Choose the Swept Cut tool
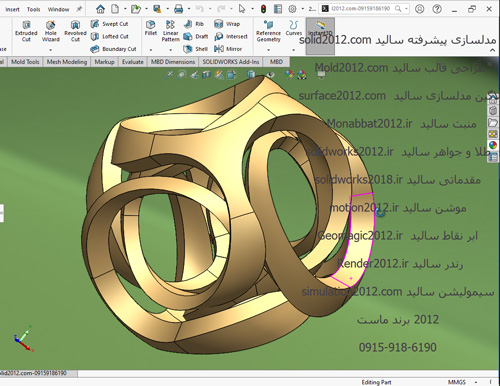 [x=109, y=24]
